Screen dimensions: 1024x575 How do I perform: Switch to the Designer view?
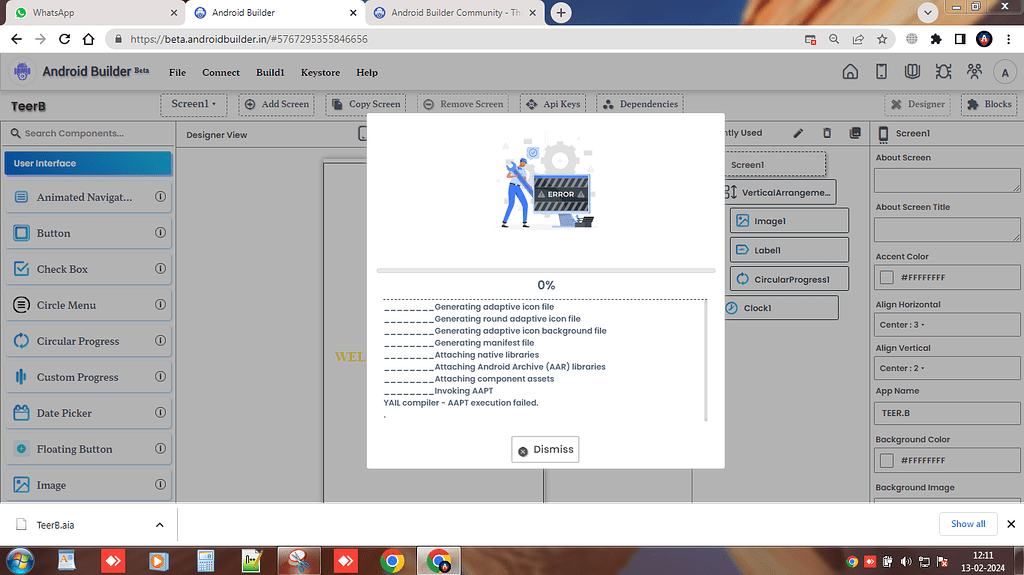click(918, 105)
